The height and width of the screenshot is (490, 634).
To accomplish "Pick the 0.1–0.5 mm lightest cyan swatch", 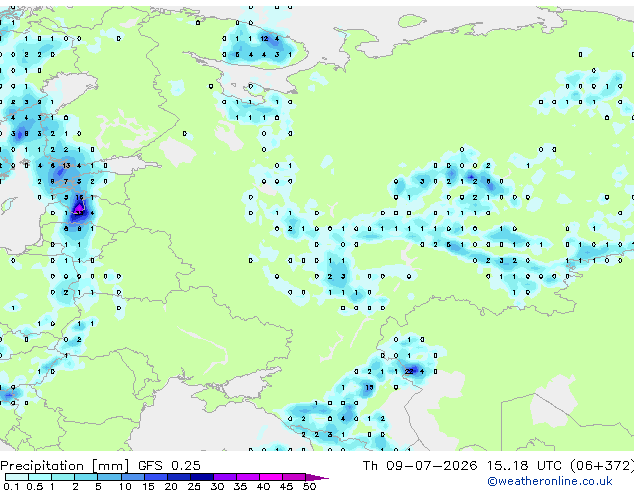I will 17,477.
